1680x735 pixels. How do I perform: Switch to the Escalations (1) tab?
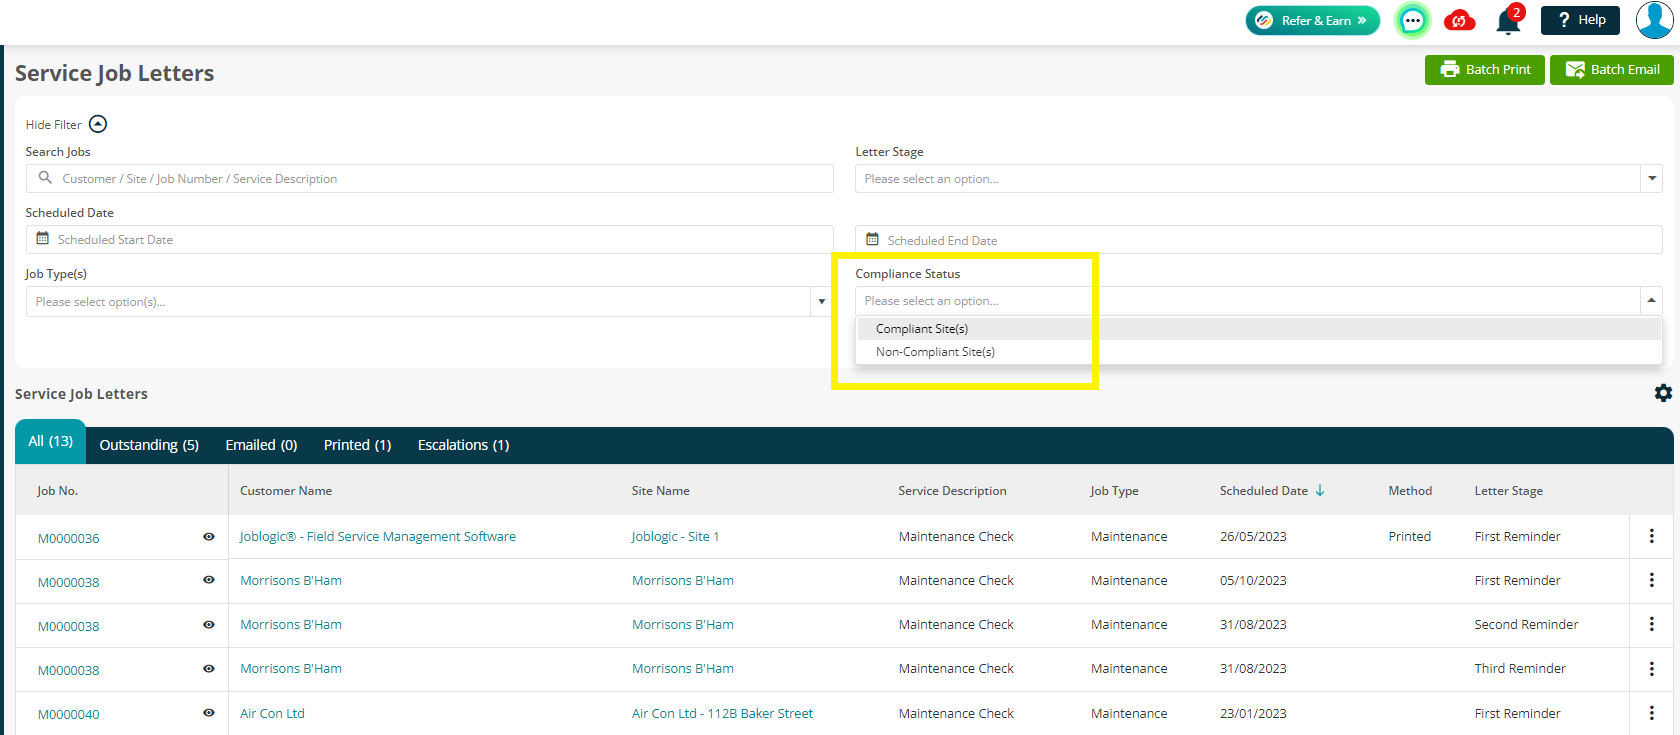463,445
